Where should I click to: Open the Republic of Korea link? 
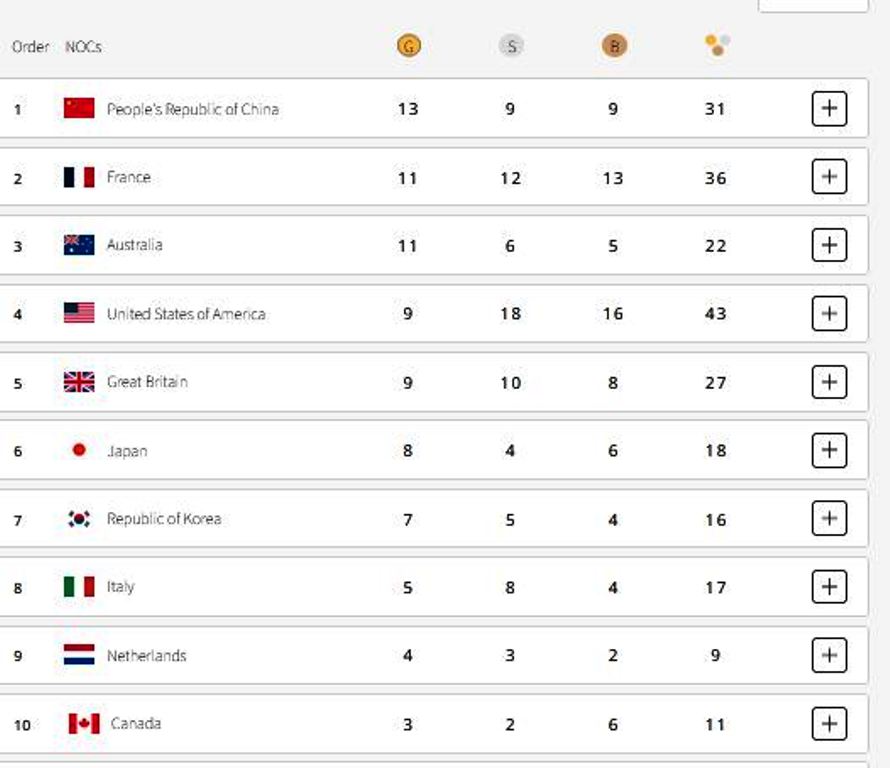coord(164,519)
